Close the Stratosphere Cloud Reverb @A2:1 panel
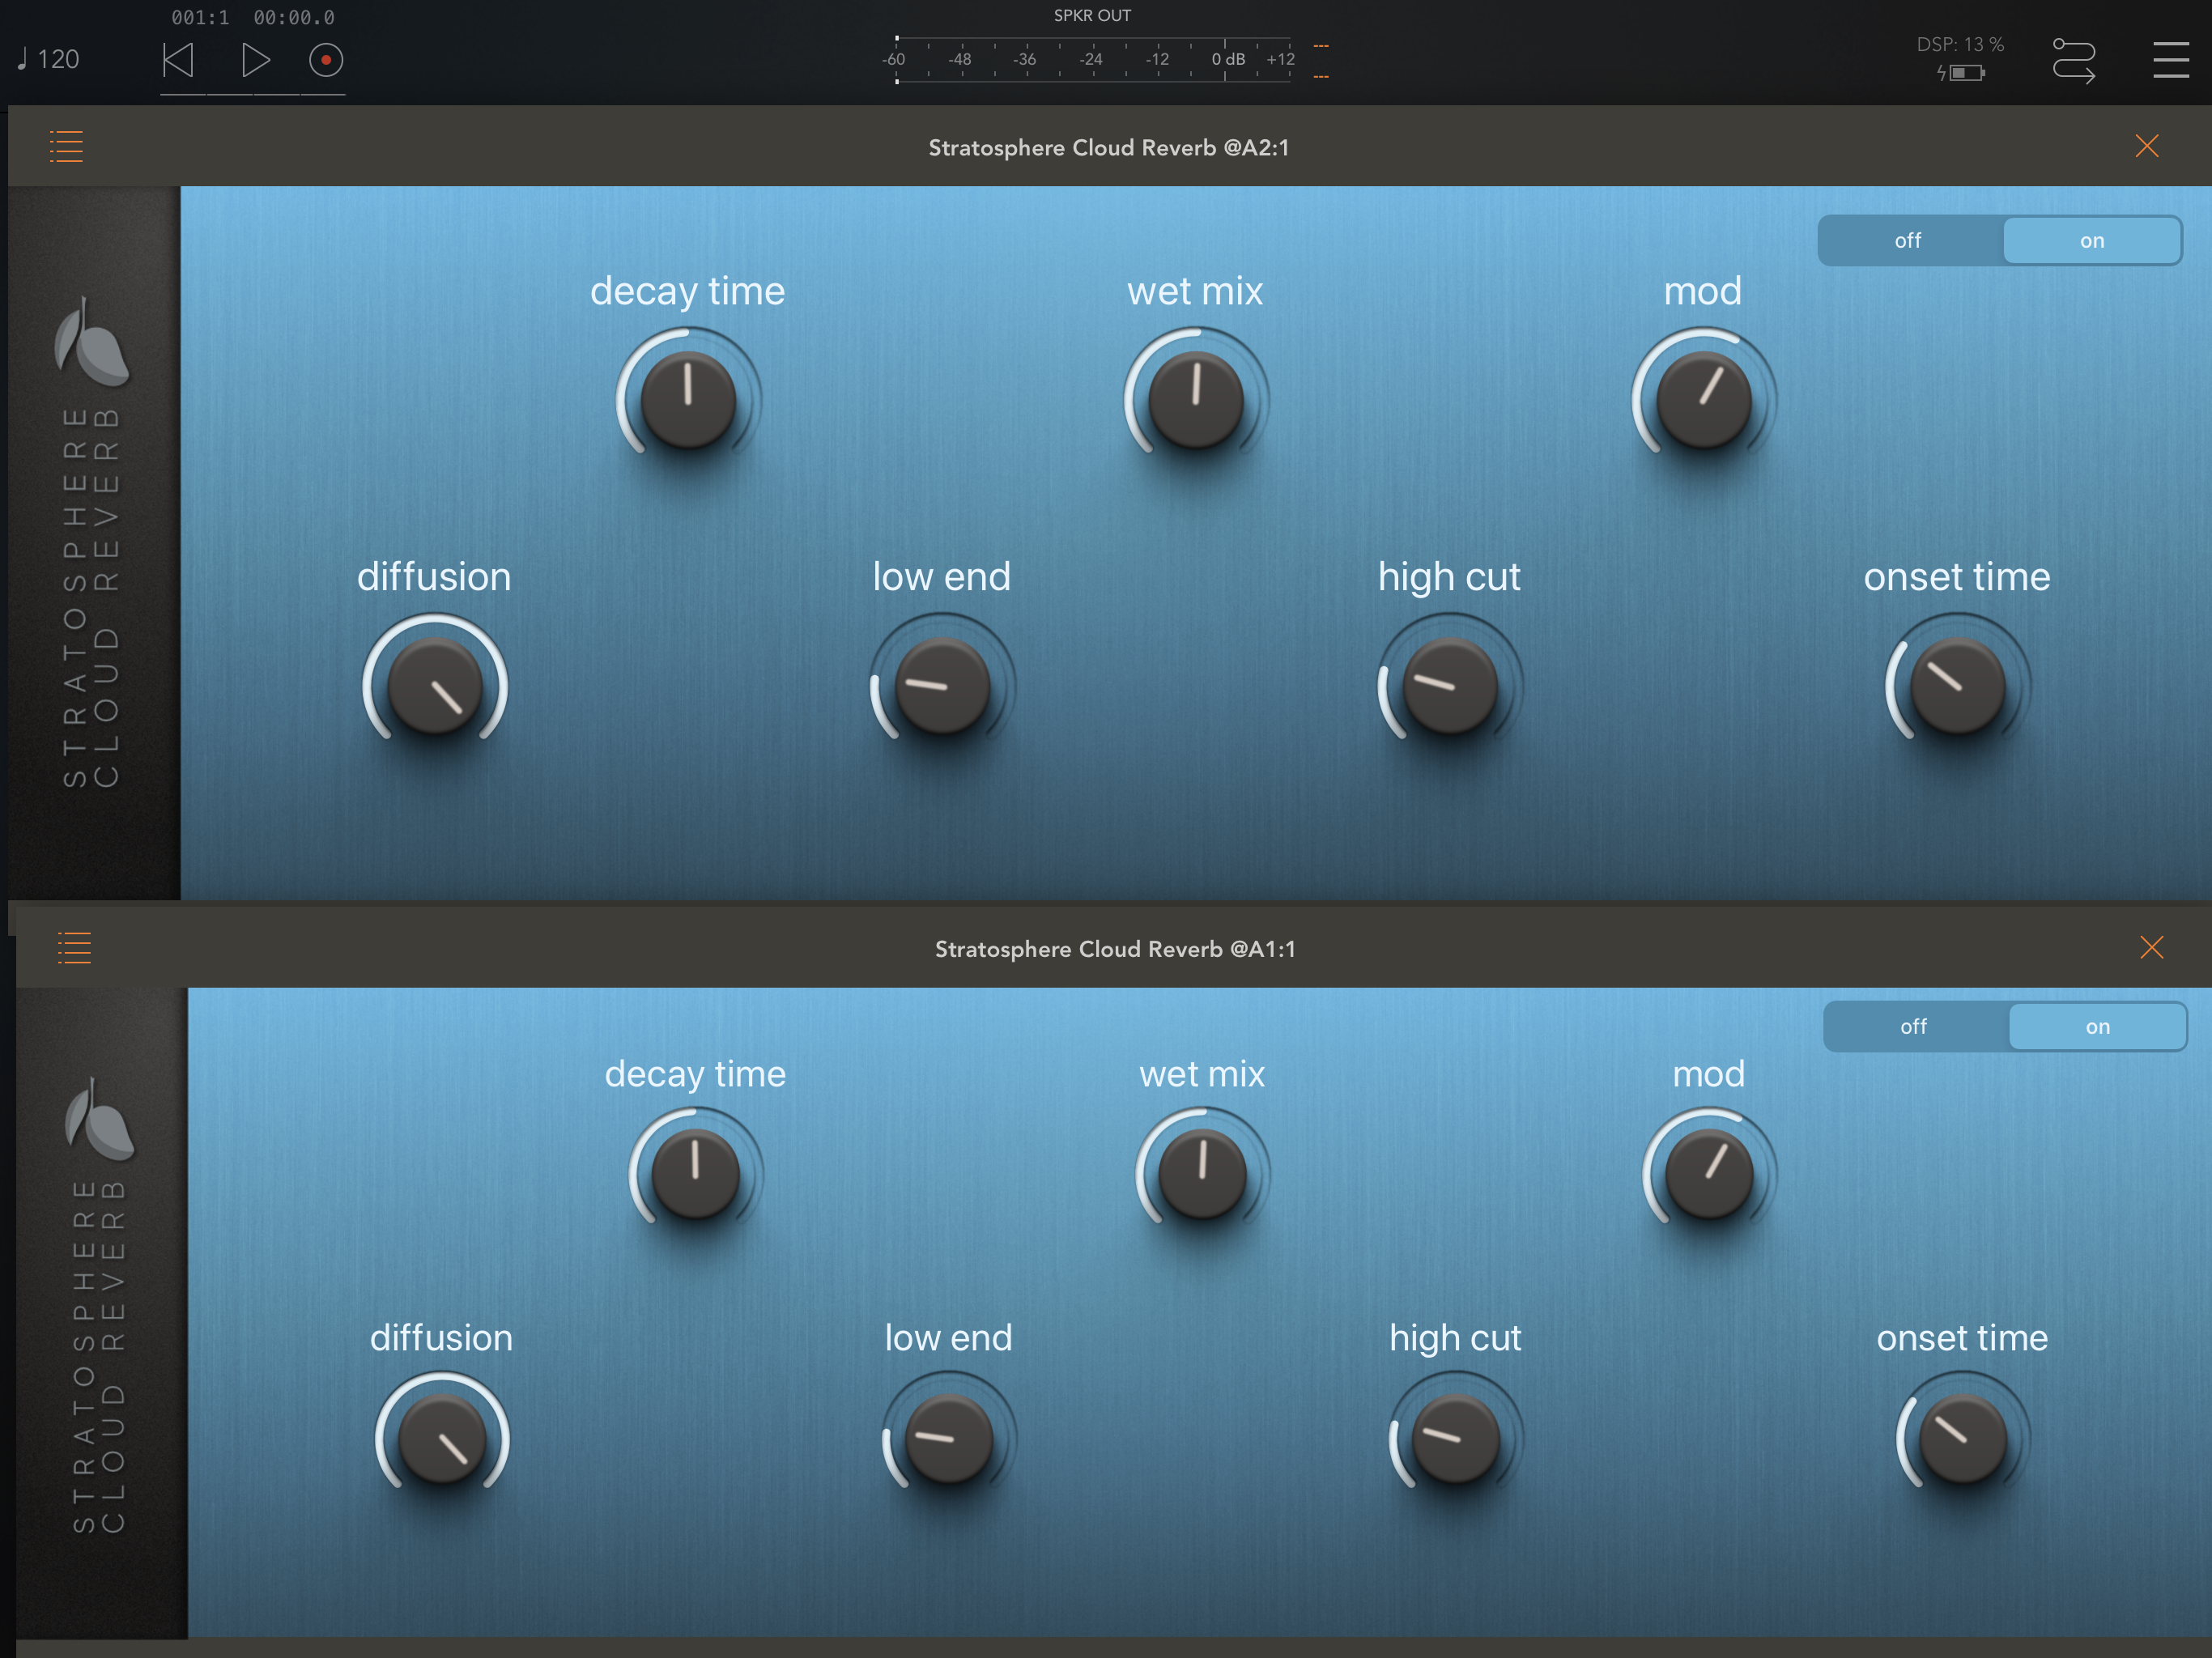This screenshot has width=2212, height=1658. pos(2146,146)
